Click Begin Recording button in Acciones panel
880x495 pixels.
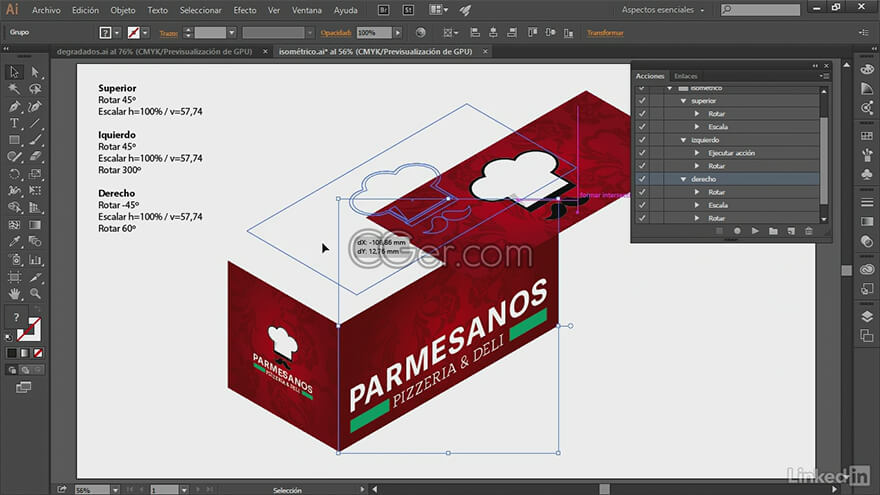[737, 231]
